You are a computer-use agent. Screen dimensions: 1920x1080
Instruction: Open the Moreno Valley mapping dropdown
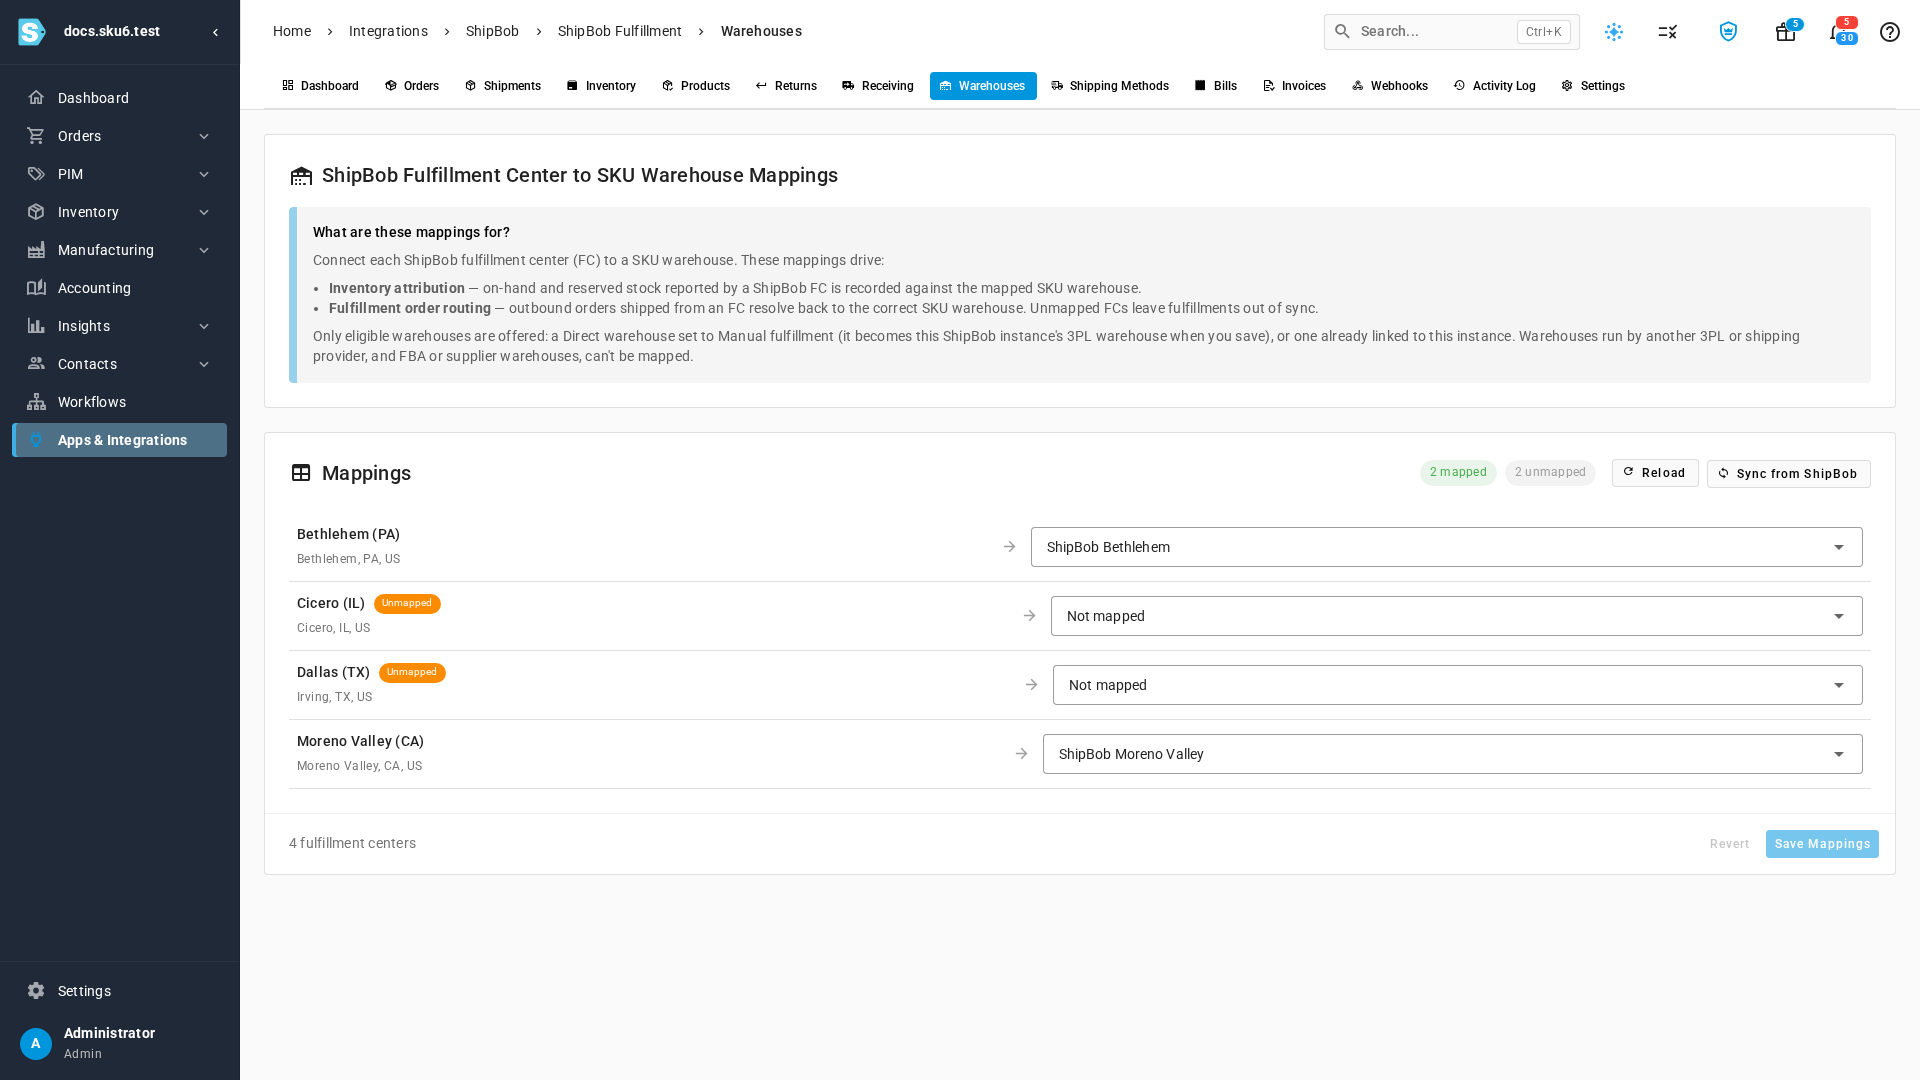1452,754
